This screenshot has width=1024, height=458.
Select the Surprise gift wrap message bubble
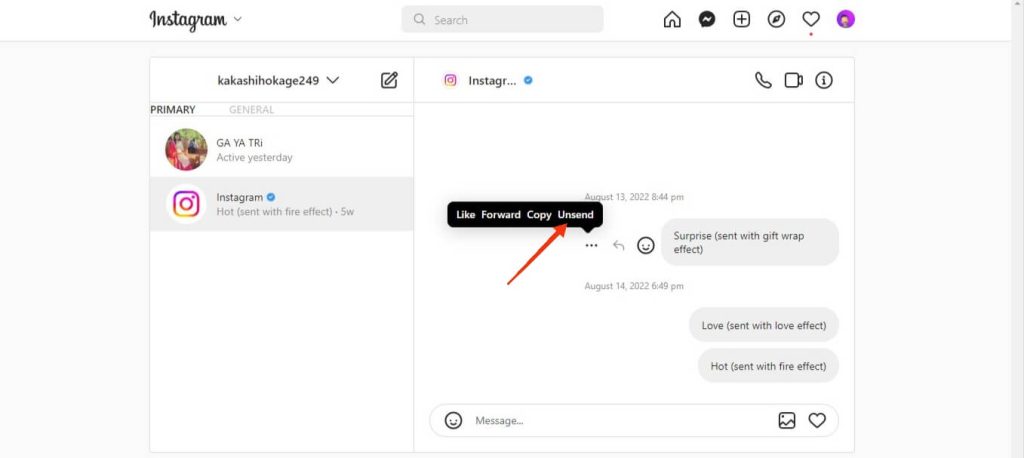tap(750, 242)
